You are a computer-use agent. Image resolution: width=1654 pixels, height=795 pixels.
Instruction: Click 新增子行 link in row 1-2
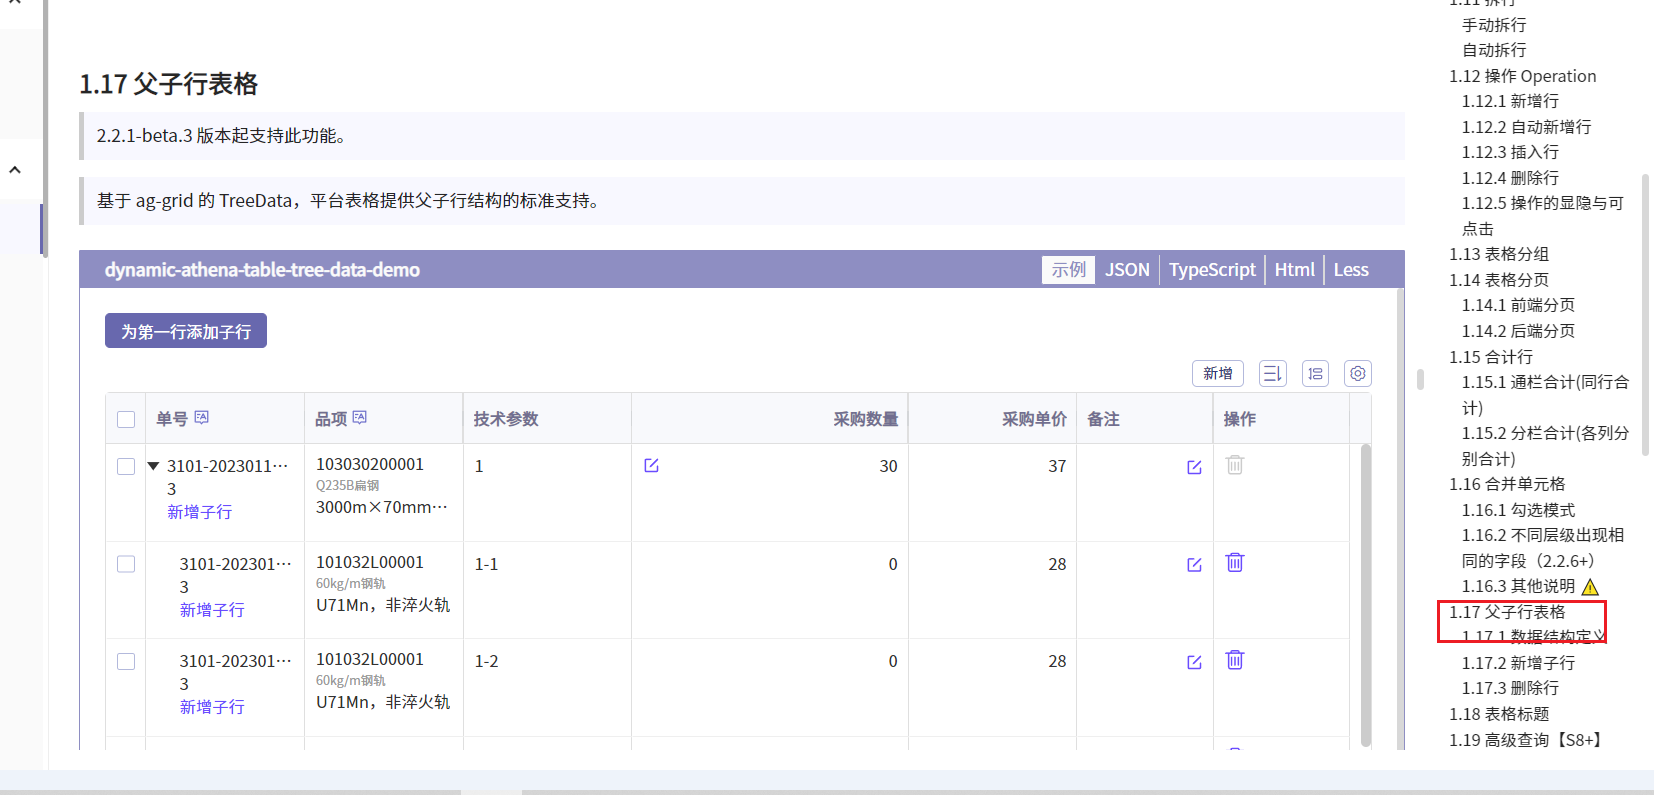212,707
